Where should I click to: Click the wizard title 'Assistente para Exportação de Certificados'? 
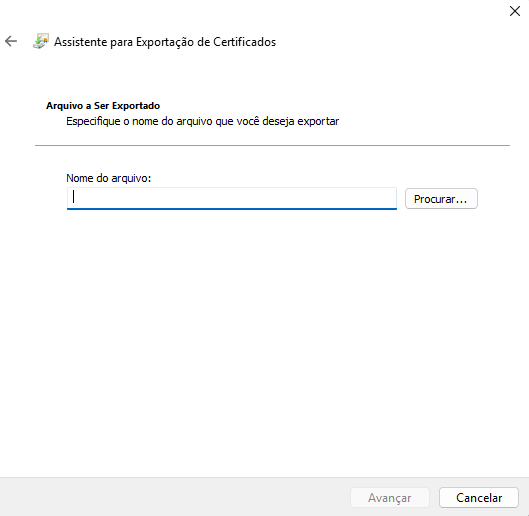[165, 42]
